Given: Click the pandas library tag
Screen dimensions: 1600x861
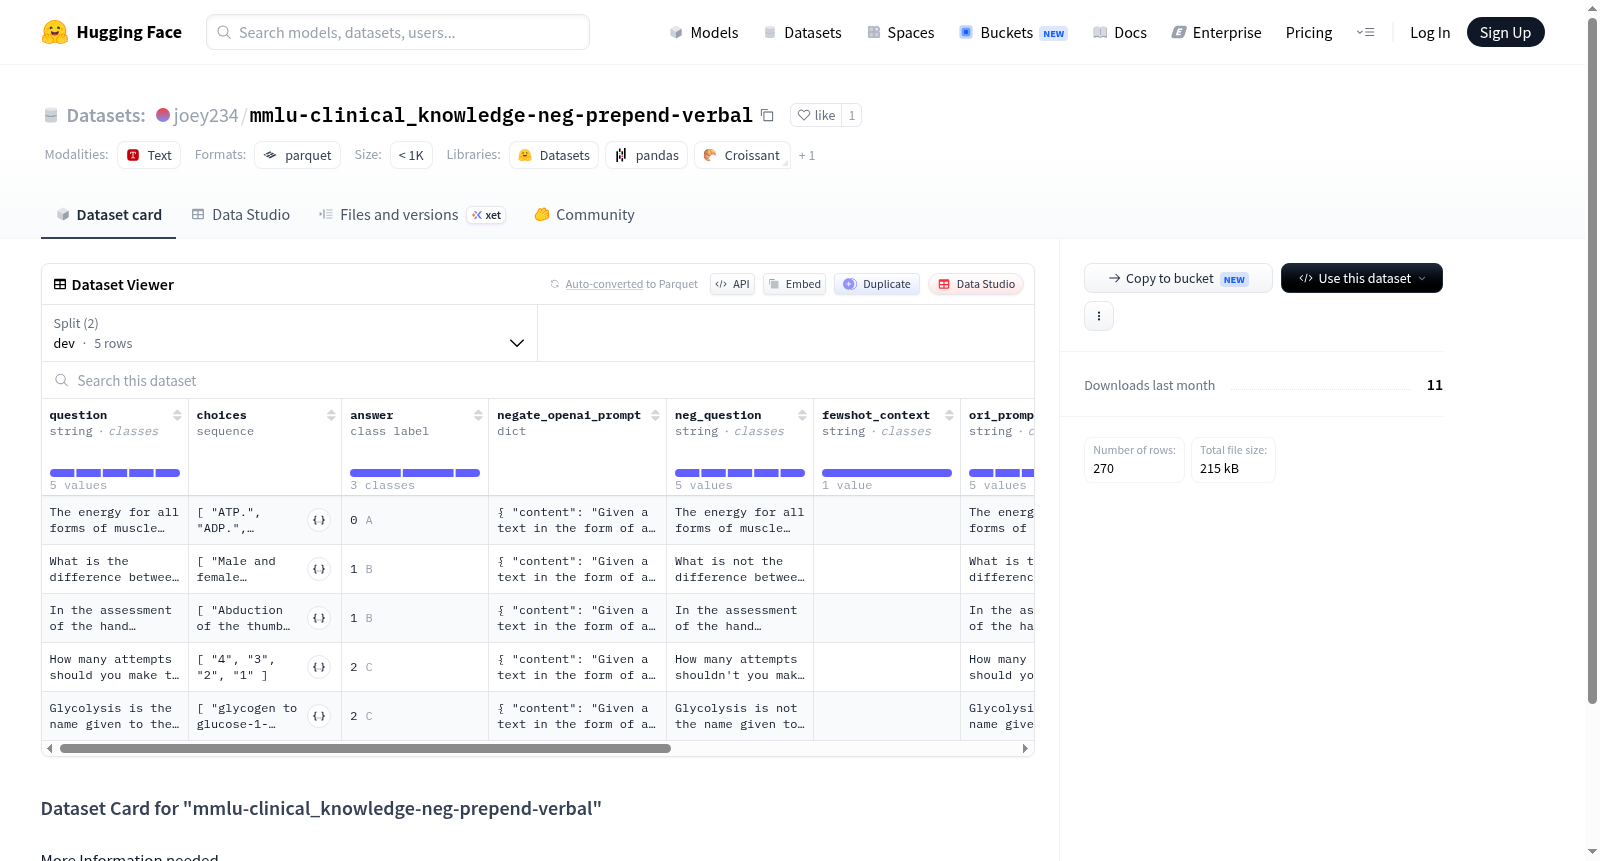Looking at the screenshot, I should click(x=646, y=155).
